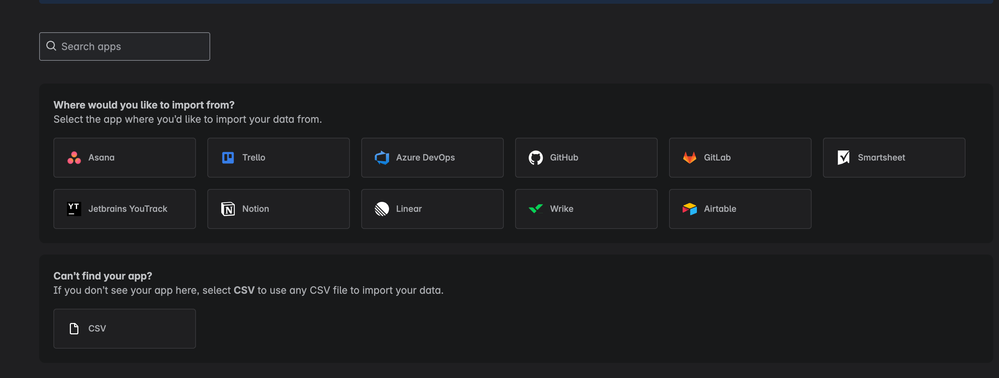Select GitHub as import source
This screenshot has width=999, height=378.
coord(586,157)
